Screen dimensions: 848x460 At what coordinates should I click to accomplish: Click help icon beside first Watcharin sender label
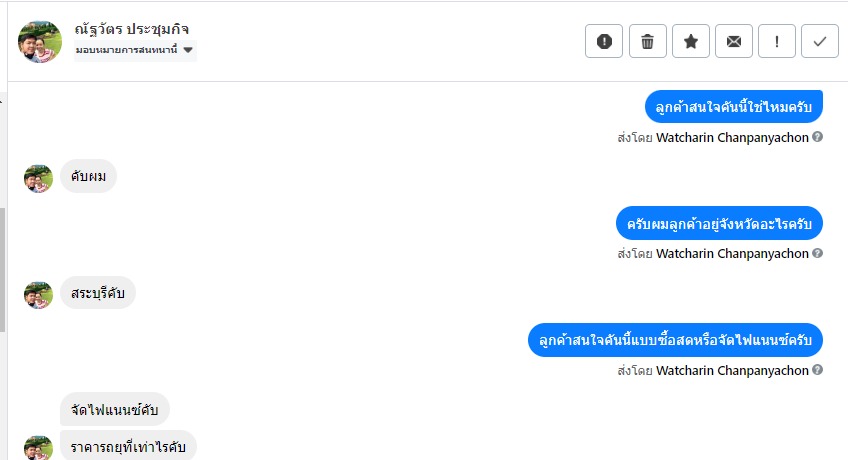(818, 137)
